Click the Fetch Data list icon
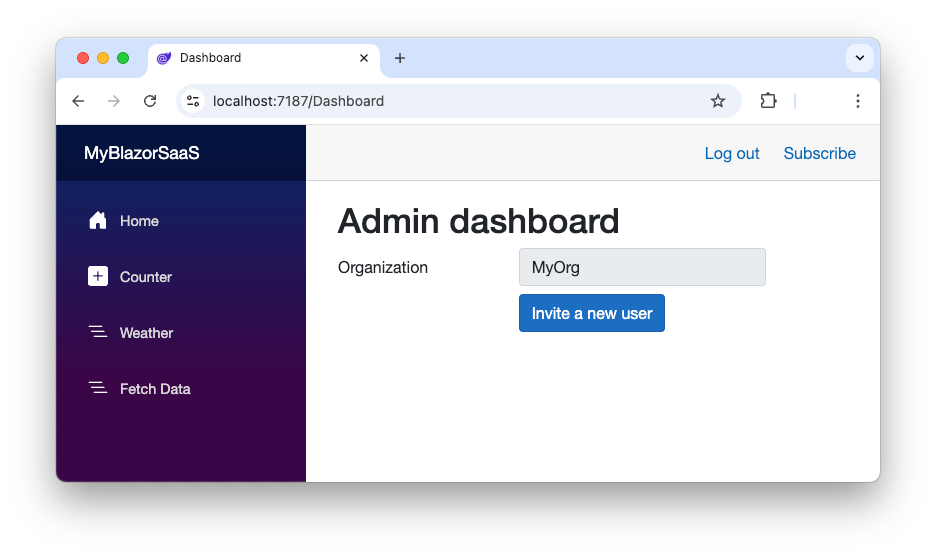Image resolution: width=936 pixels, height=556 pixels. [x=98, y=388]
